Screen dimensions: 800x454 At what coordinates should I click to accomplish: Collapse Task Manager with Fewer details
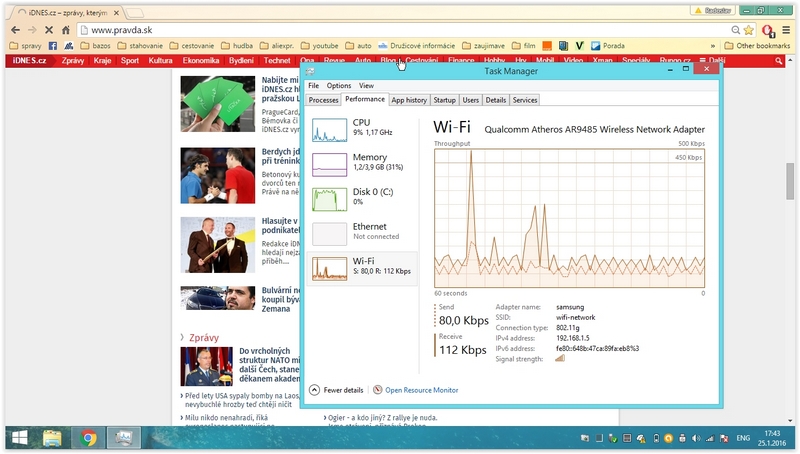(x=337, y=390)
